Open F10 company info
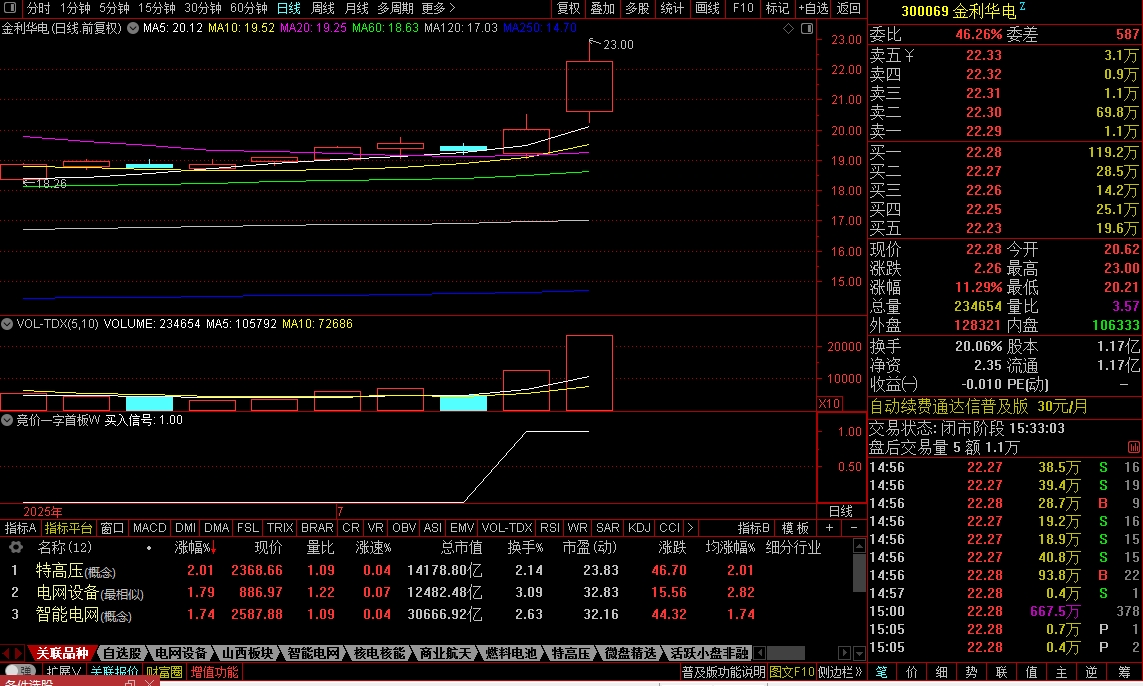The width and height of the screenshot is (1143, 686). (x=743, y=8)
